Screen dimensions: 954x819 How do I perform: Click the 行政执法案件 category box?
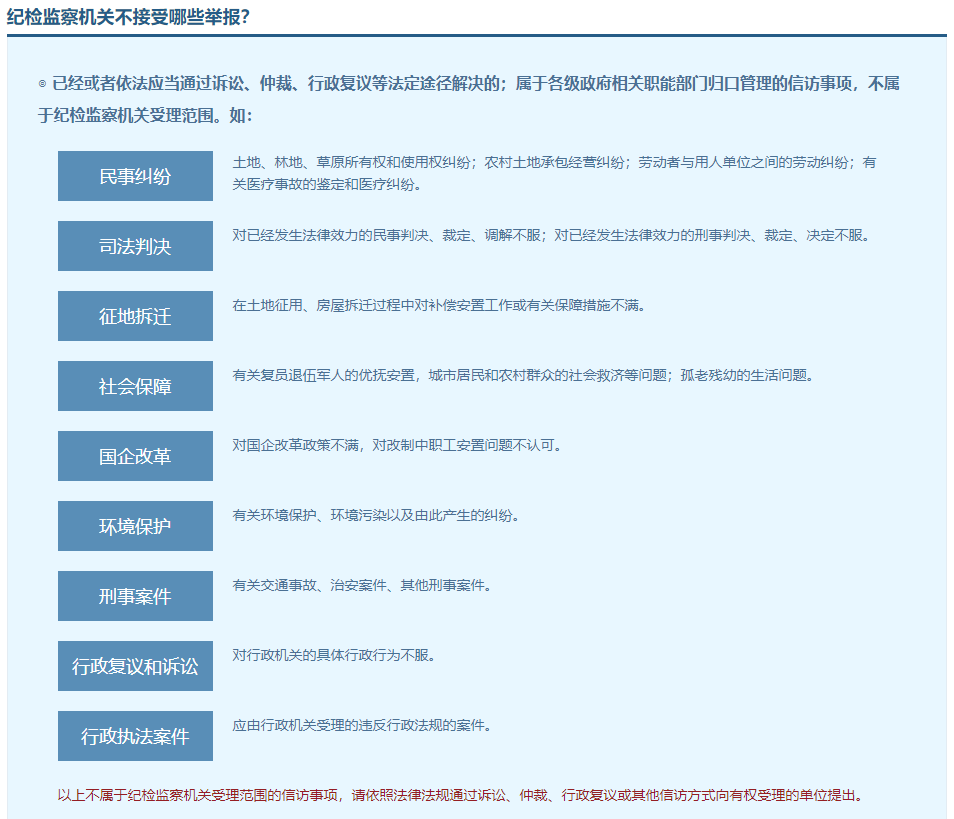[x=135, y=736]
